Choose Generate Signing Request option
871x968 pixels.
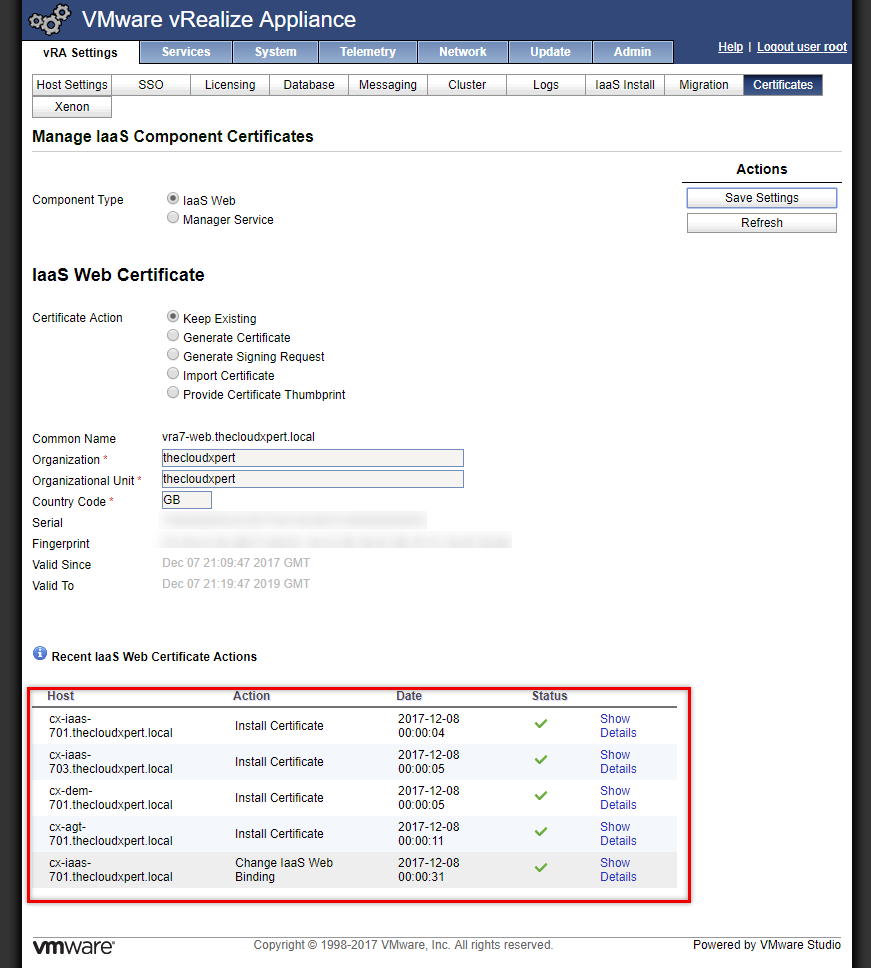[174, 356]
